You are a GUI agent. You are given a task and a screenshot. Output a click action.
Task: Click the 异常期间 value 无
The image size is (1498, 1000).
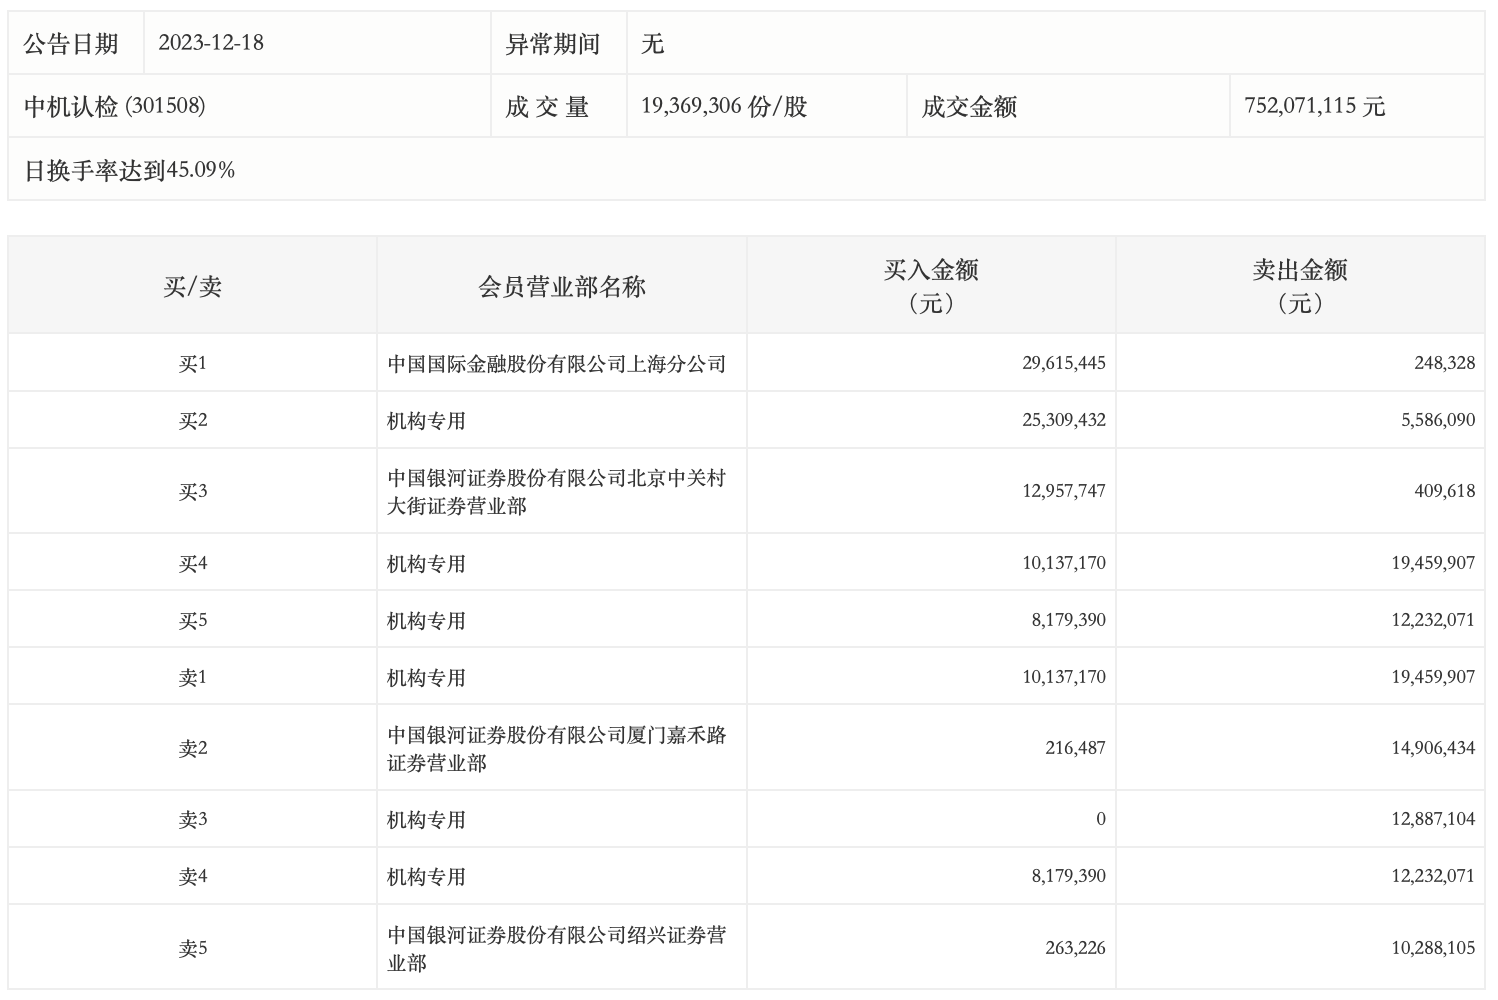[652, 44]
